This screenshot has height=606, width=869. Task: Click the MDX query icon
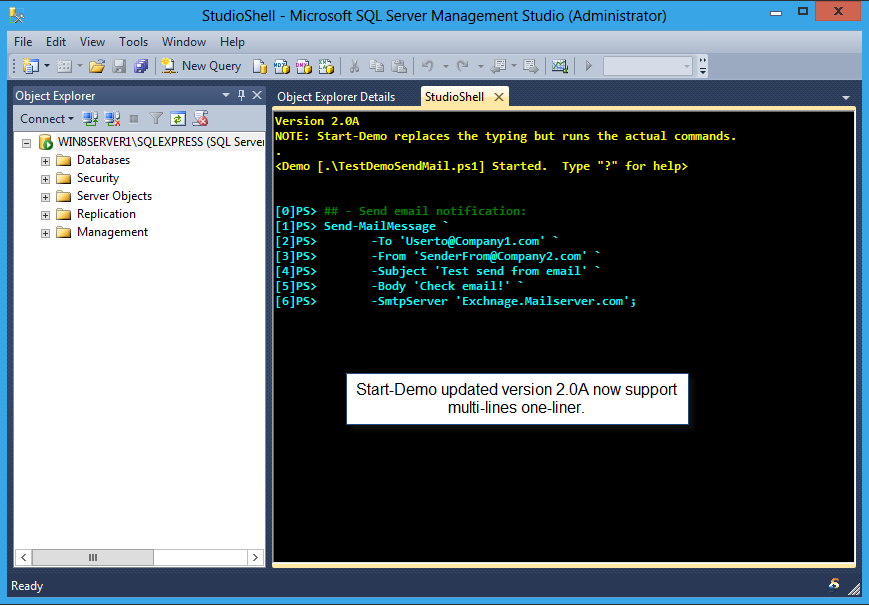tap(282, 67)
